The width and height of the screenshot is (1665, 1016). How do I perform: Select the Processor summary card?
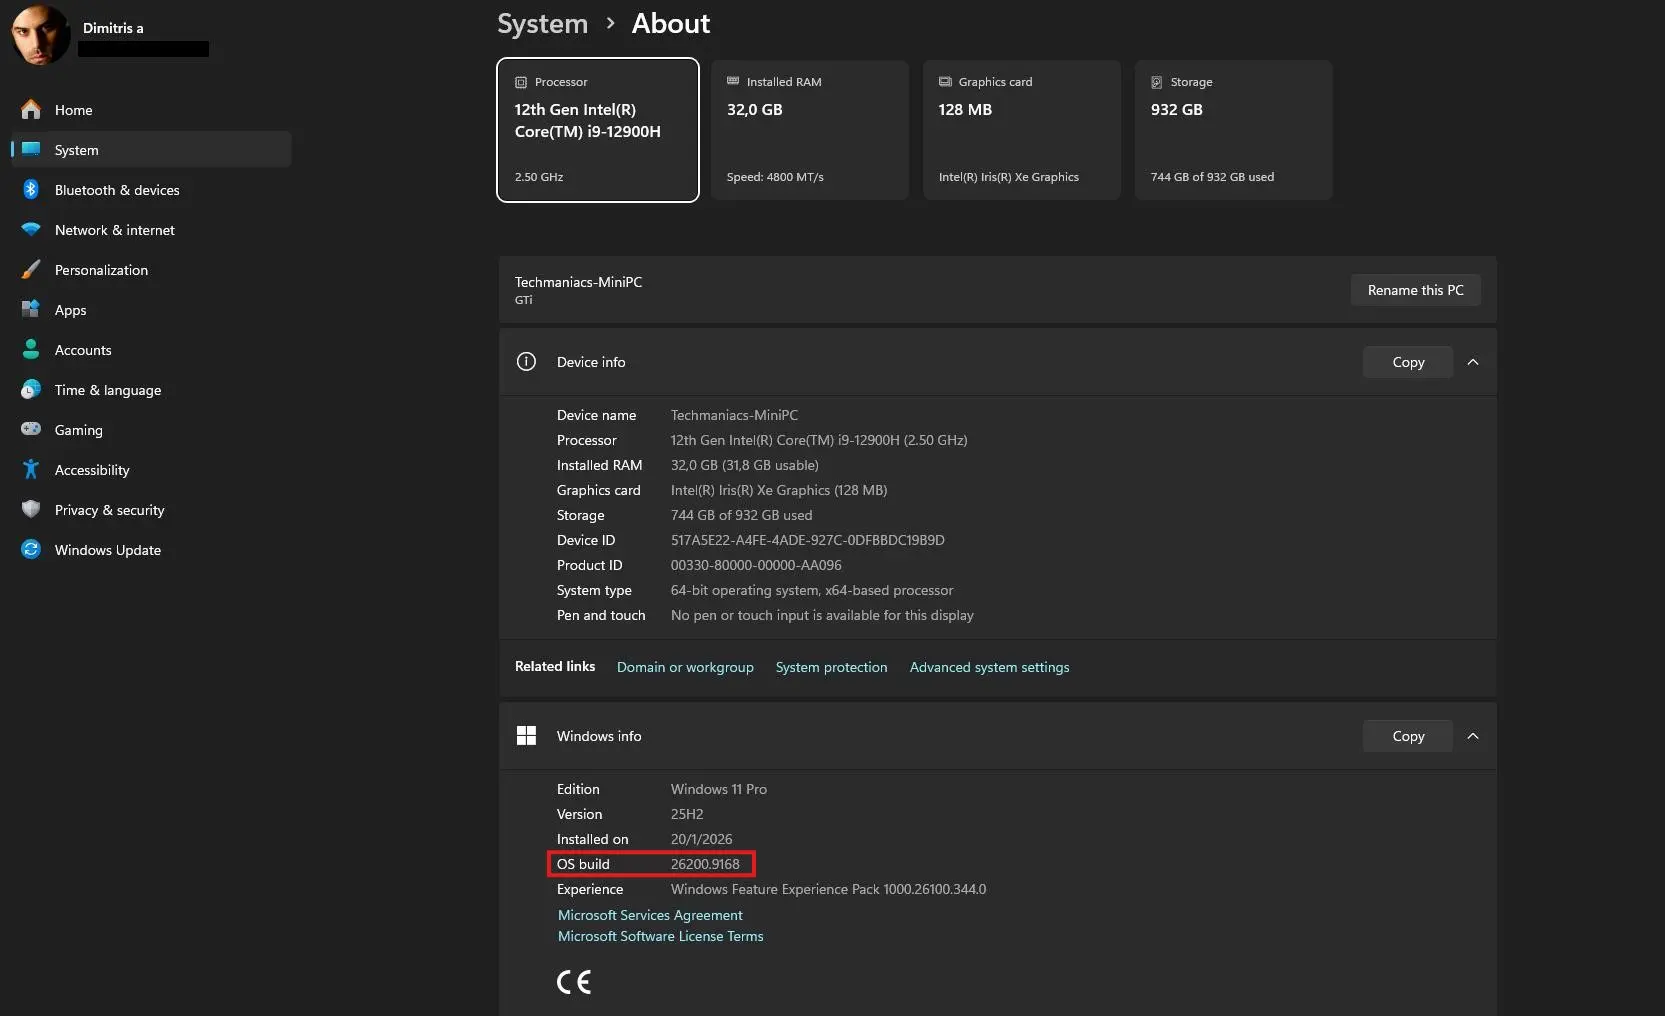point(598,130)
